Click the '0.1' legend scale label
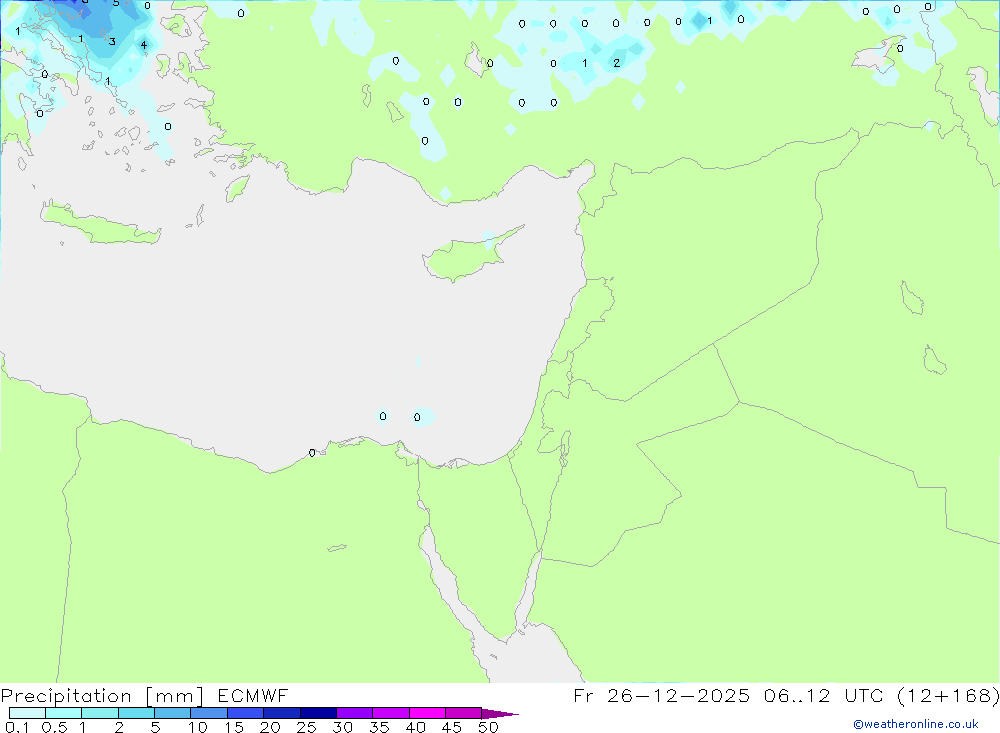 pos(17,727)
